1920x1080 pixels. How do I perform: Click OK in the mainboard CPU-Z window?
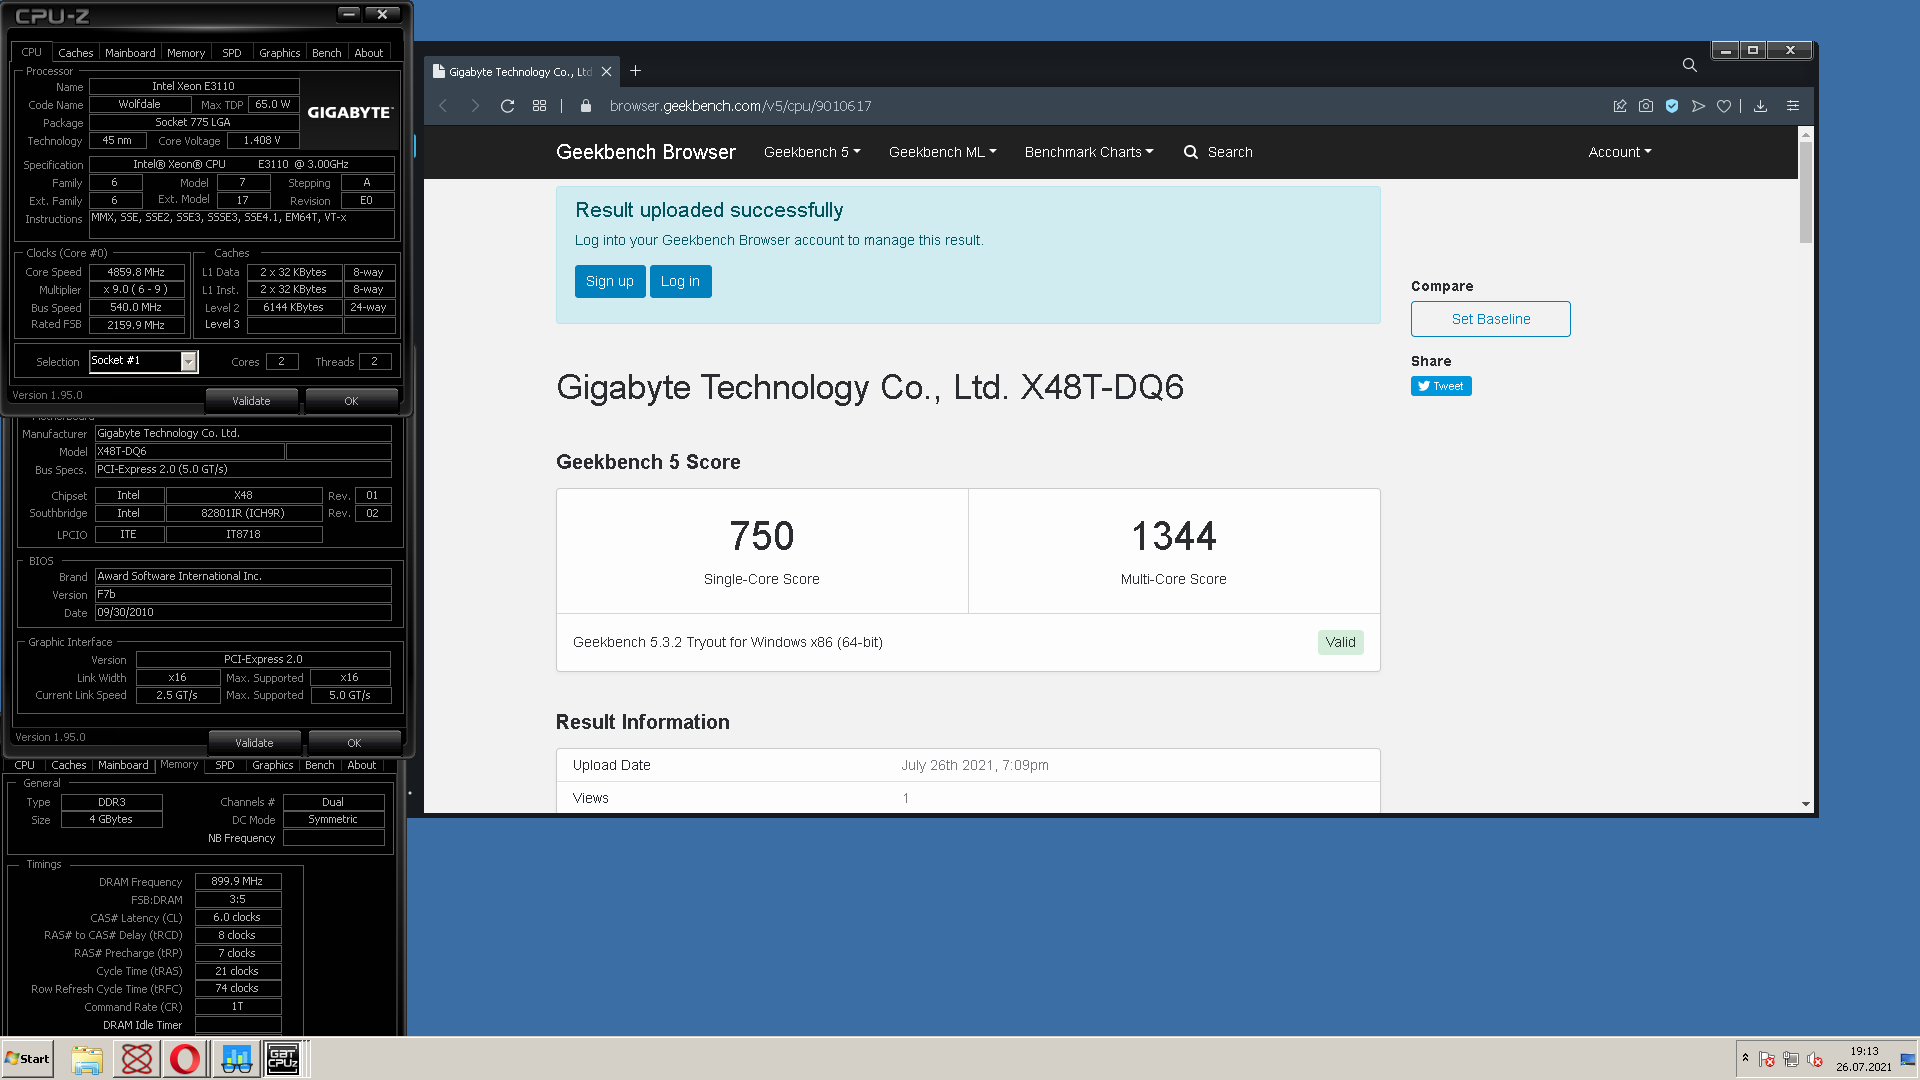(x=354, y=743)
